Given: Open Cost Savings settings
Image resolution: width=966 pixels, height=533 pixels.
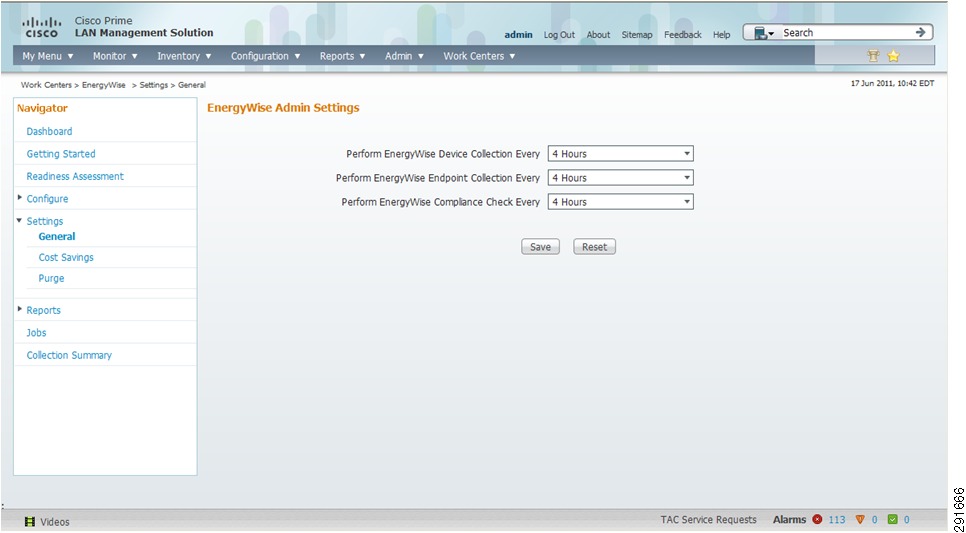Looking at the screenshot, I should coord(66,258).
